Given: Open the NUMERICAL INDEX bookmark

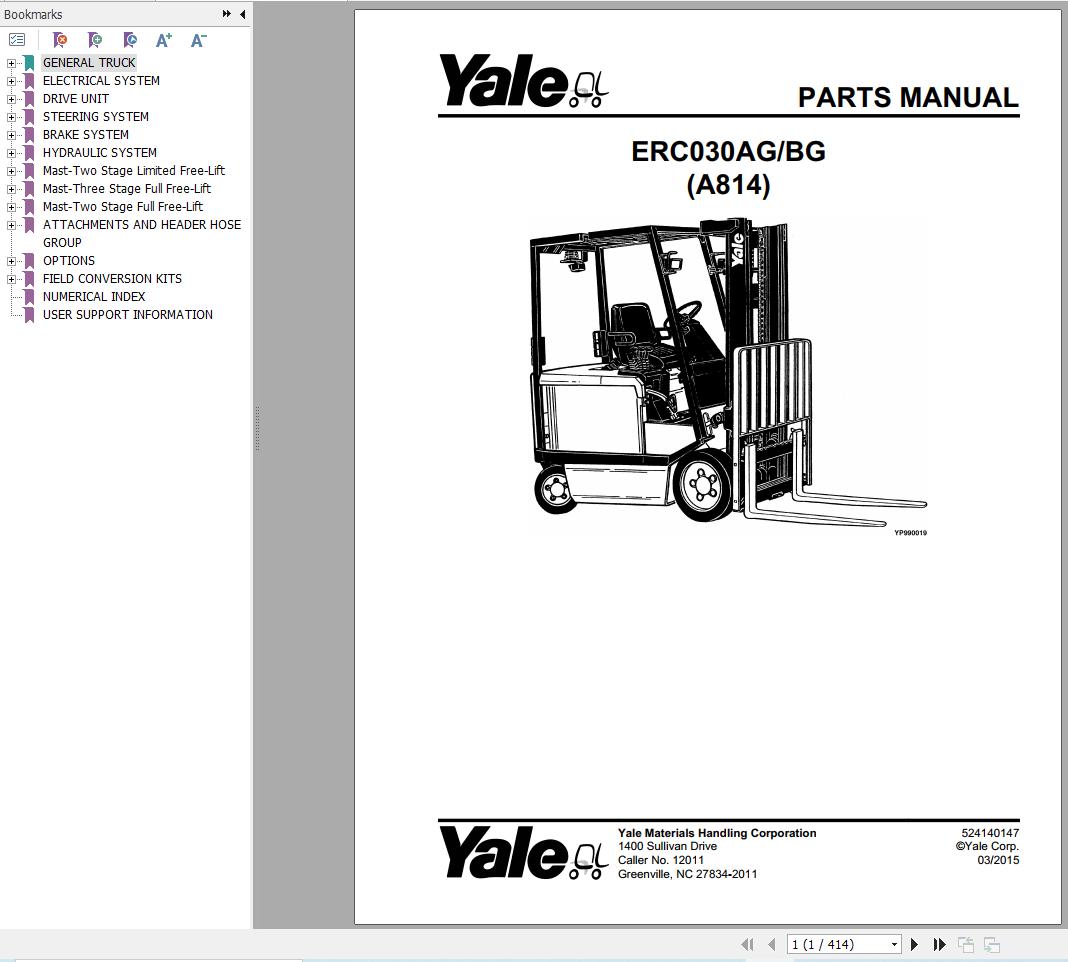Looking at the screenshot, I should tap(94, 296).
